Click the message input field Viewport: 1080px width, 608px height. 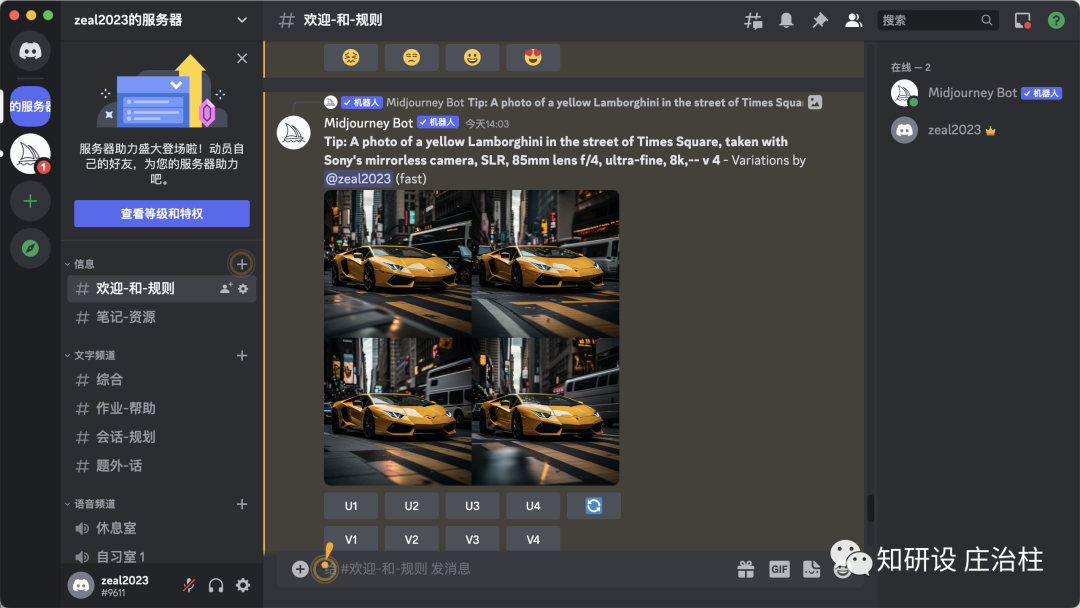523,569
